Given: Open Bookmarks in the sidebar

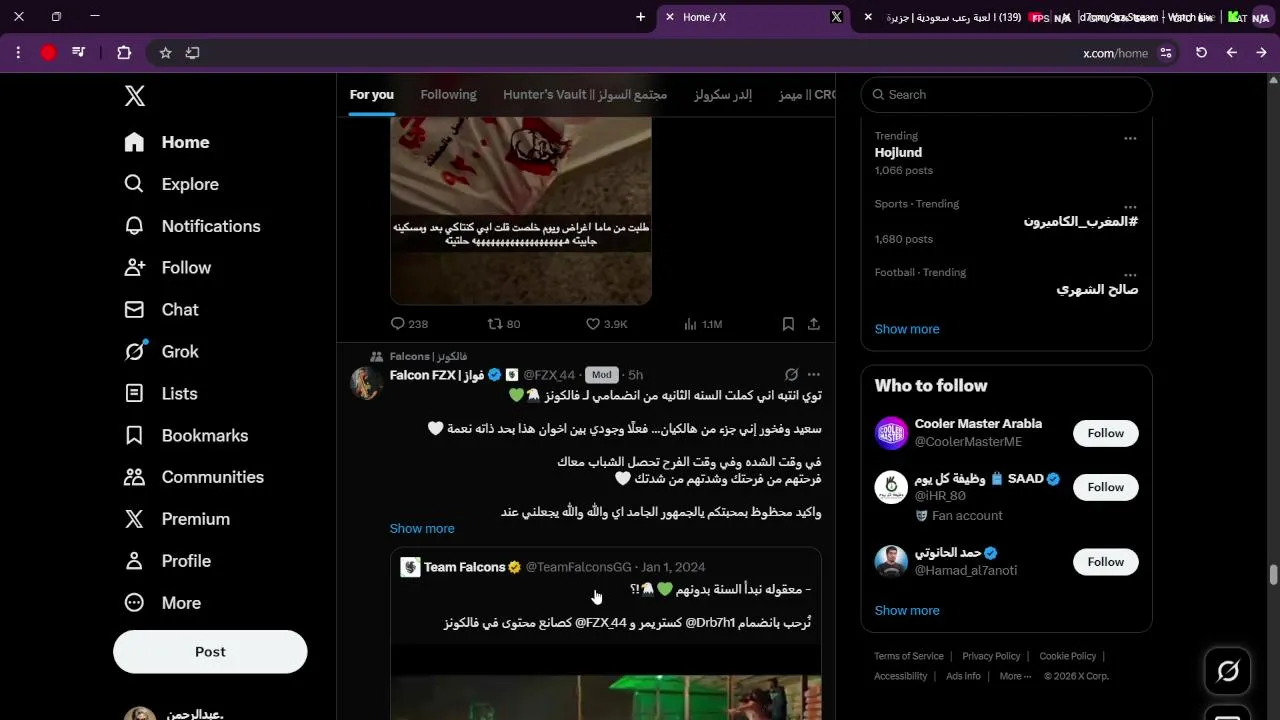Looking at the screenshot, I should [x=186, y=436].
